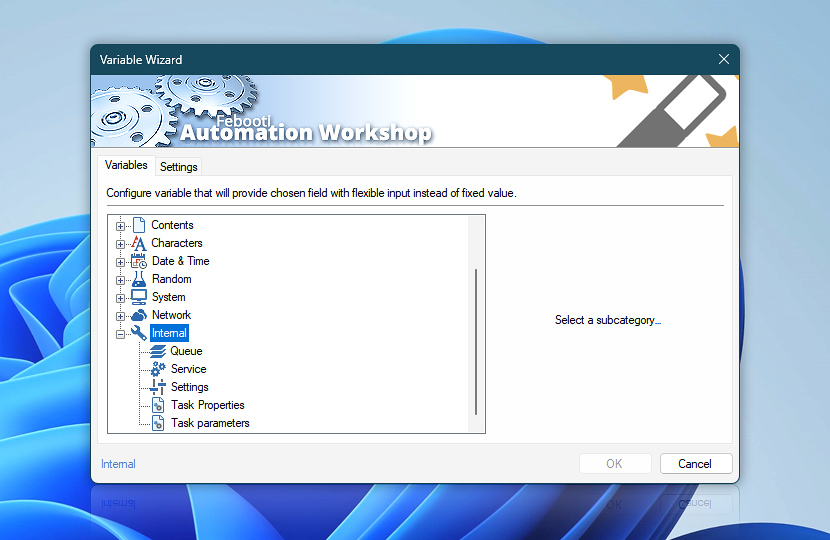Select the highlighted Internal tree item
Viewport: 830px width, 540px height.
(169, 333)
